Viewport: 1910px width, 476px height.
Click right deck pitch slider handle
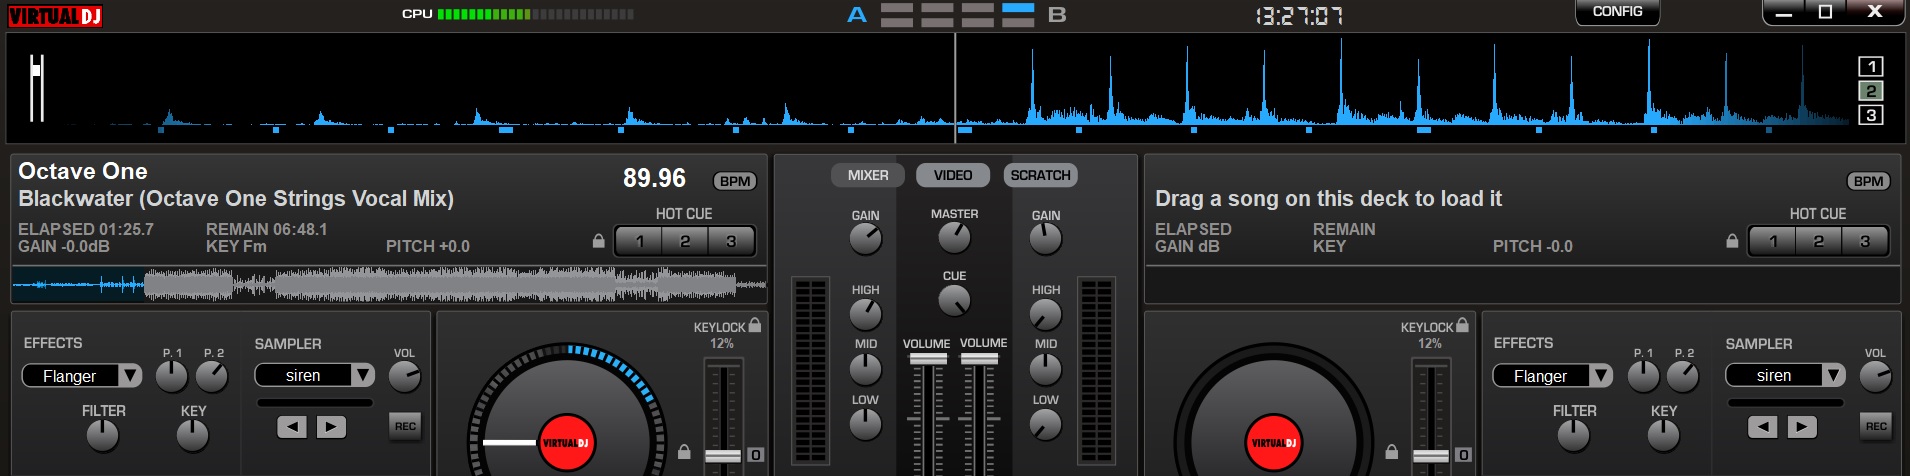pyautogui.click(x=1430, y=456)
